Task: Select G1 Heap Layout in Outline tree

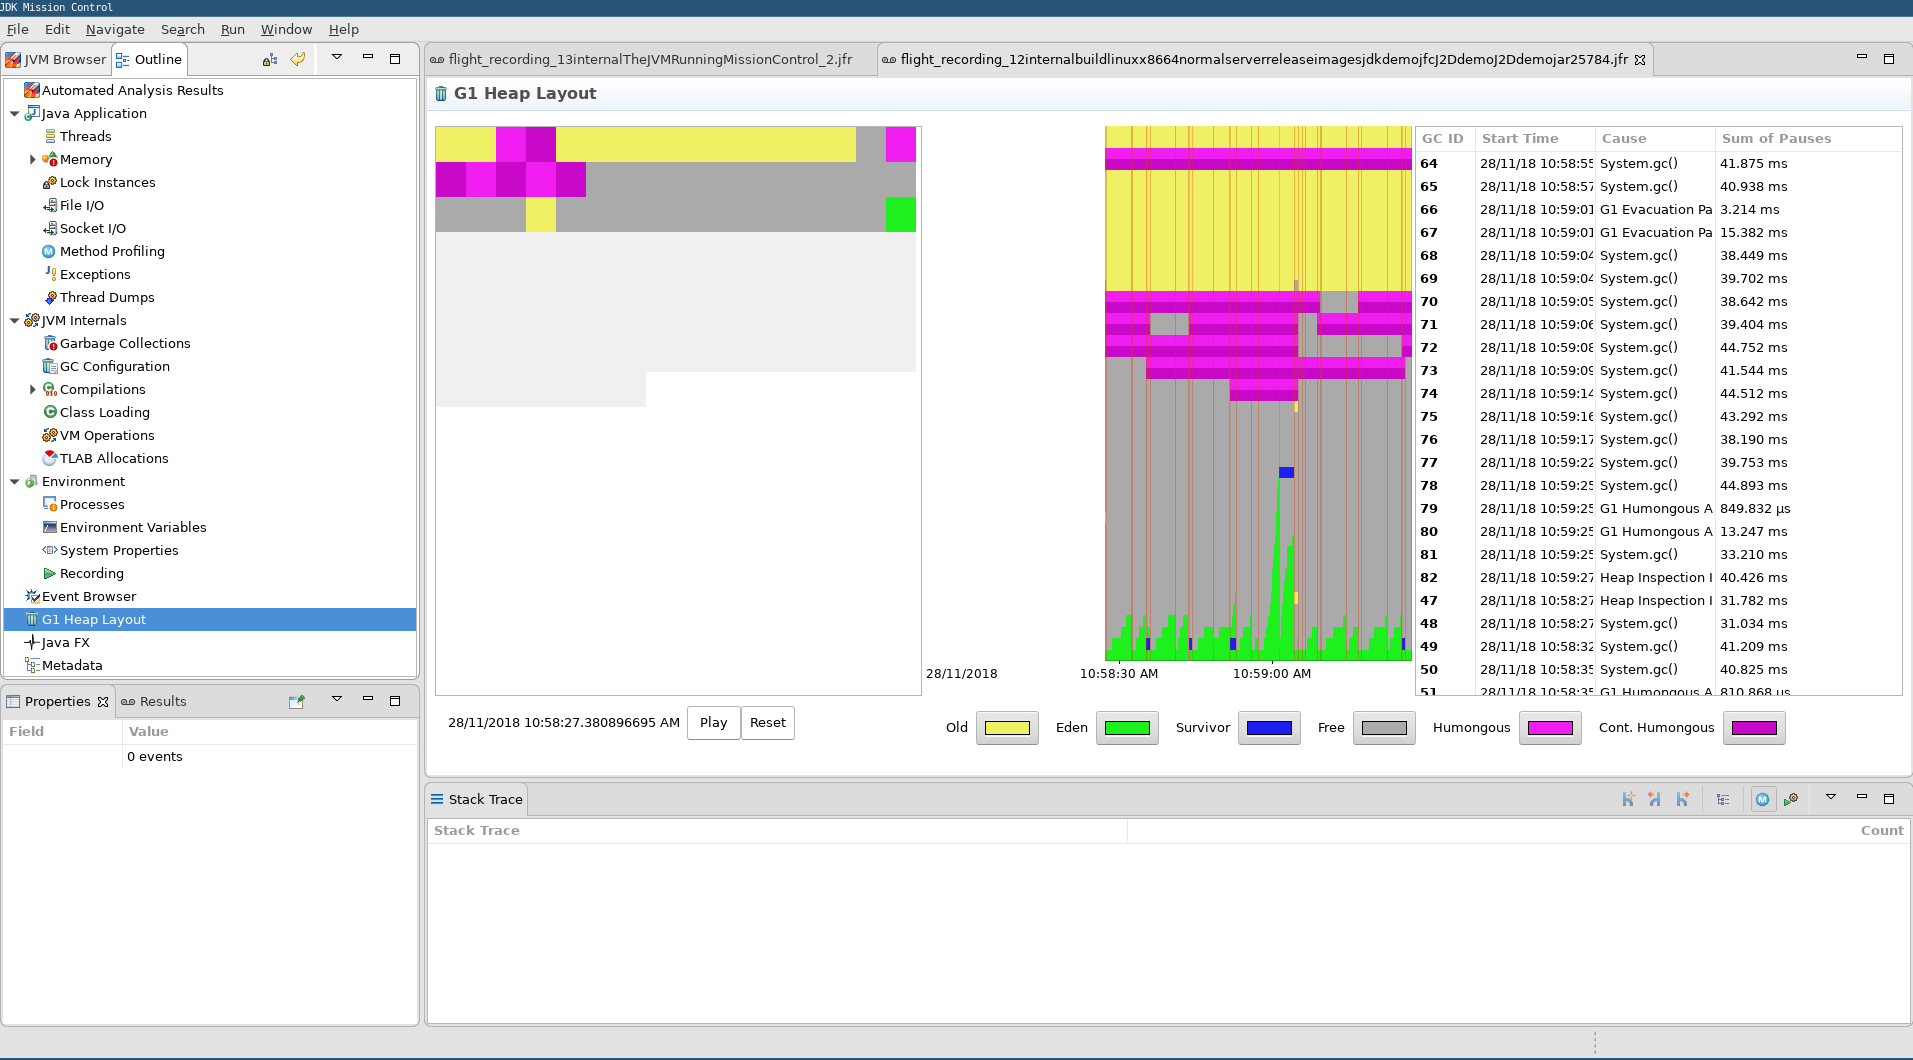Action: tap(210, 619)
